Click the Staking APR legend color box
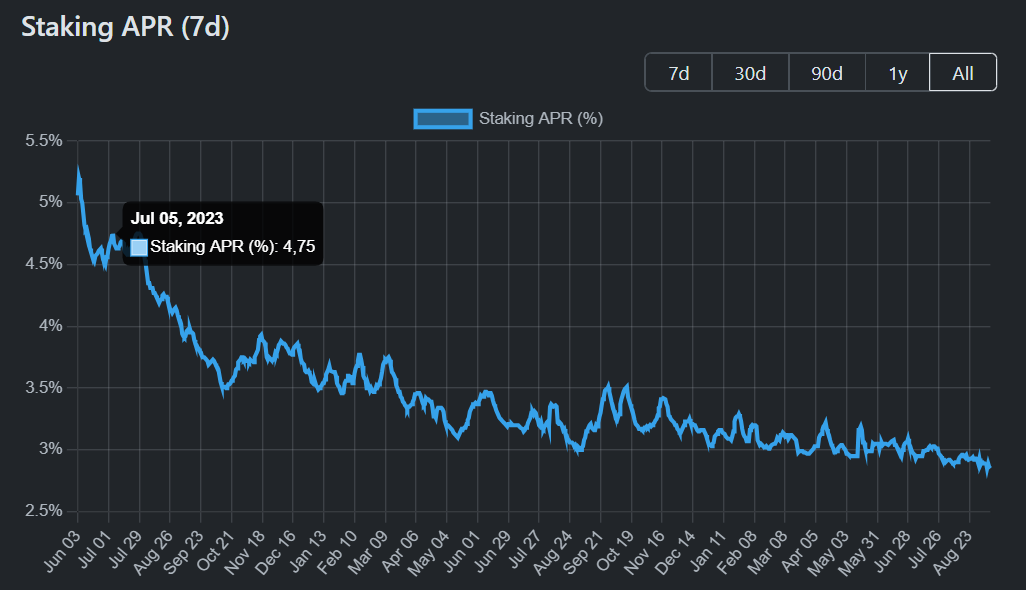The image size is (1026, 590). click(442, 119)
